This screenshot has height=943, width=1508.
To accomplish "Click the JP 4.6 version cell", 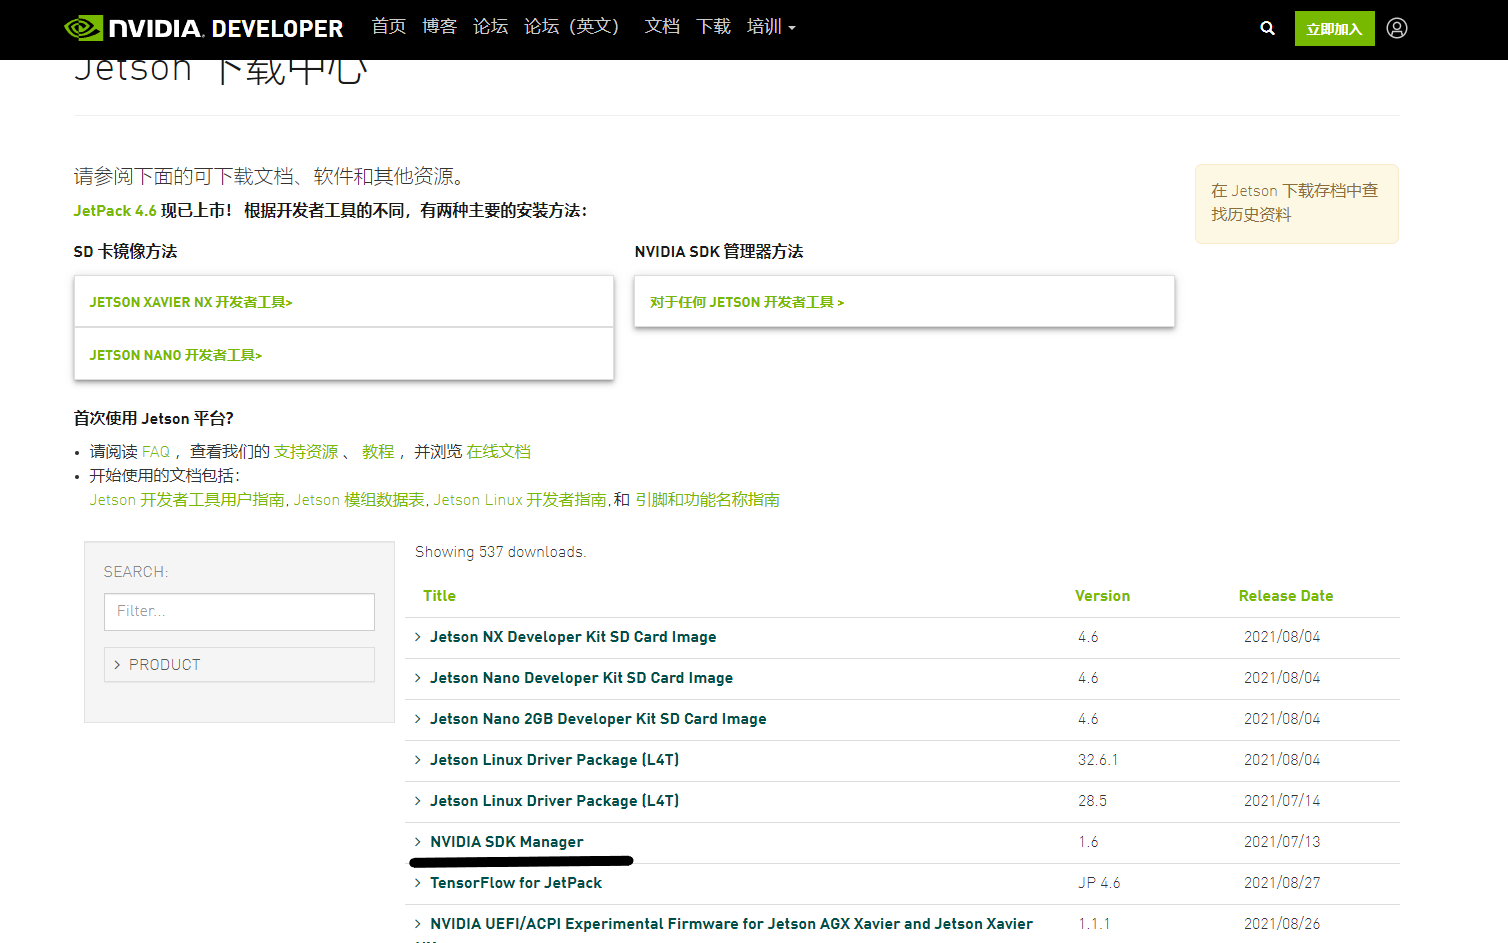I will click(1099, 883).
